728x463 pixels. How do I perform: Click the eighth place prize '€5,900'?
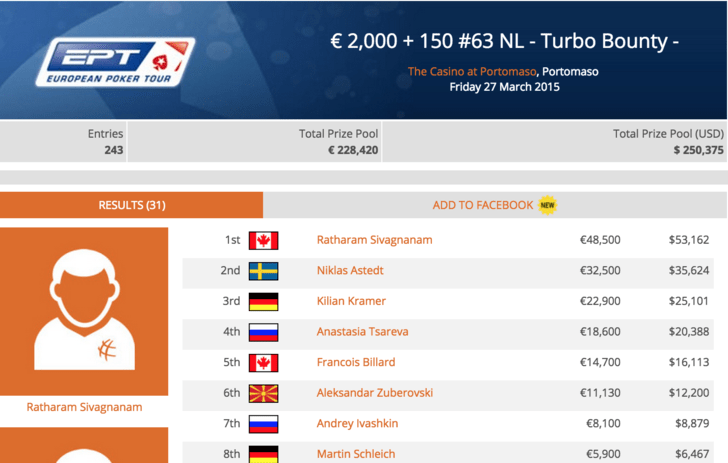pos(603,454)
